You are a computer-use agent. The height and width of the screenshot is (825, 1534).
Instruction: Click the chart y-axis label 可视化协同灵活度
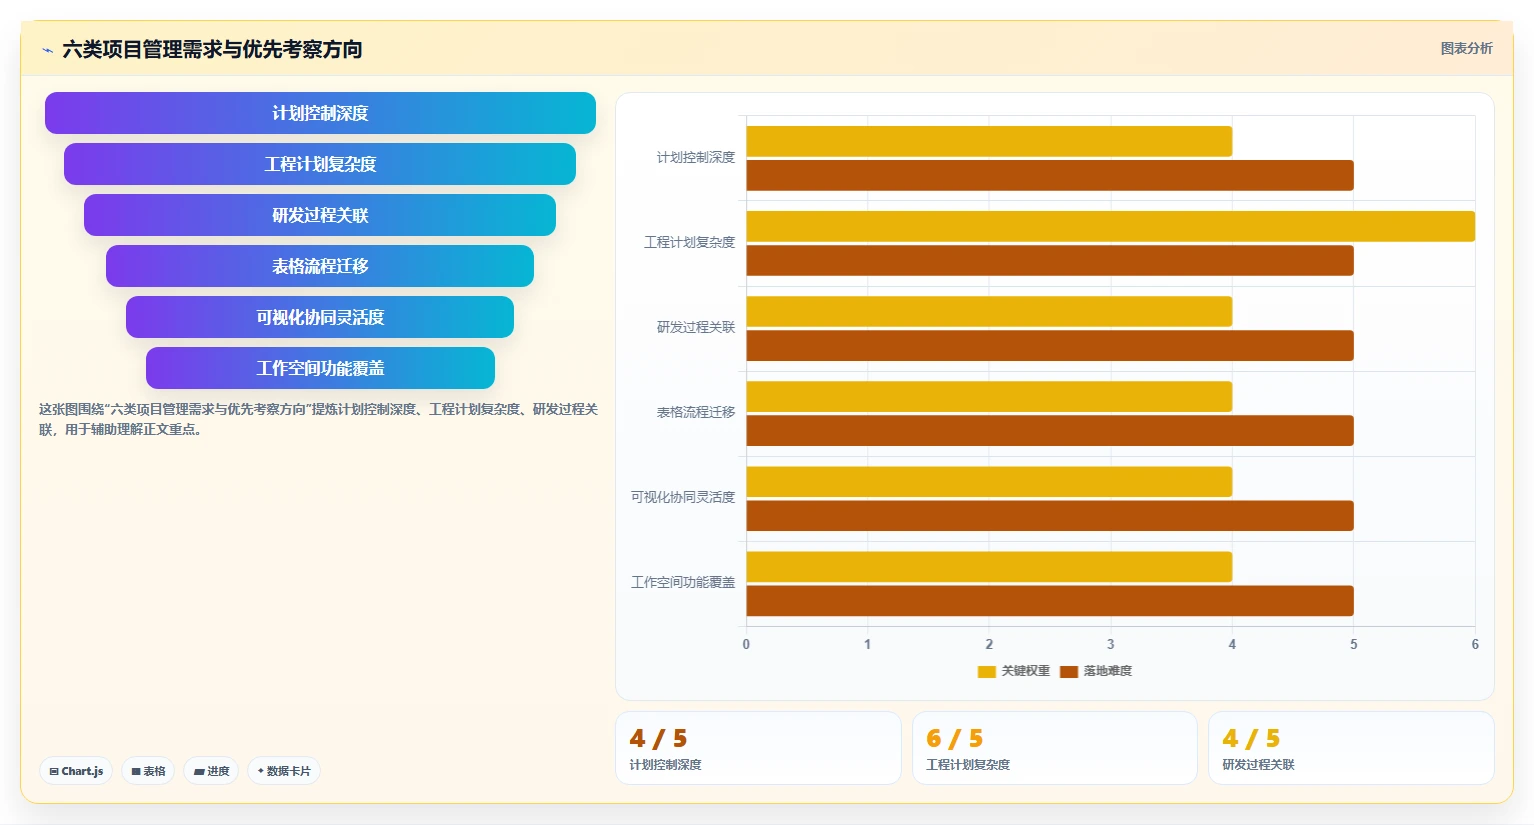[683, 497]
